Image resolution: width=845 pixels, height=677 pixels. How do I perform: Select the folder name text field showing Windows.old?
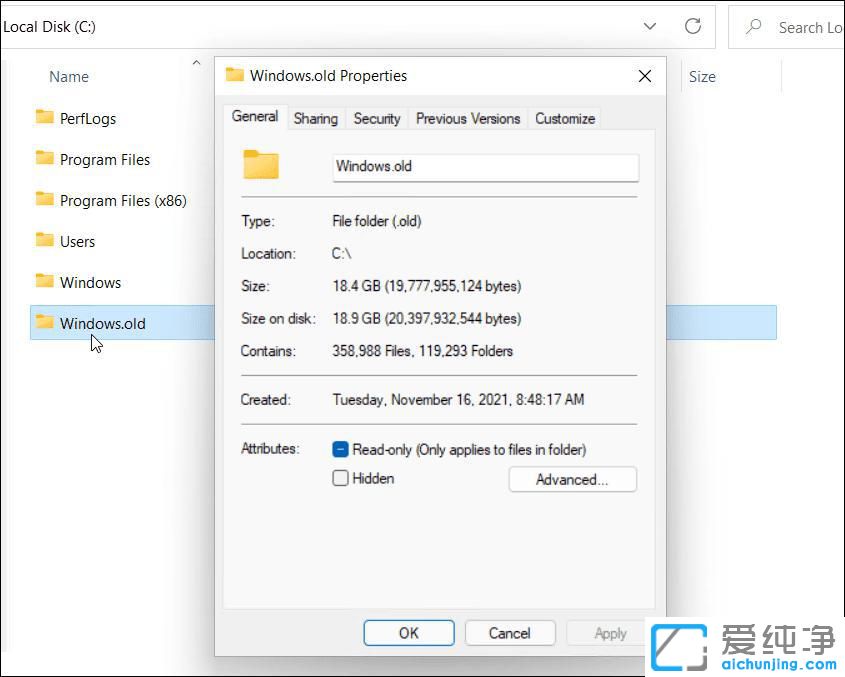pyautogui.click(x=485, y=166)
